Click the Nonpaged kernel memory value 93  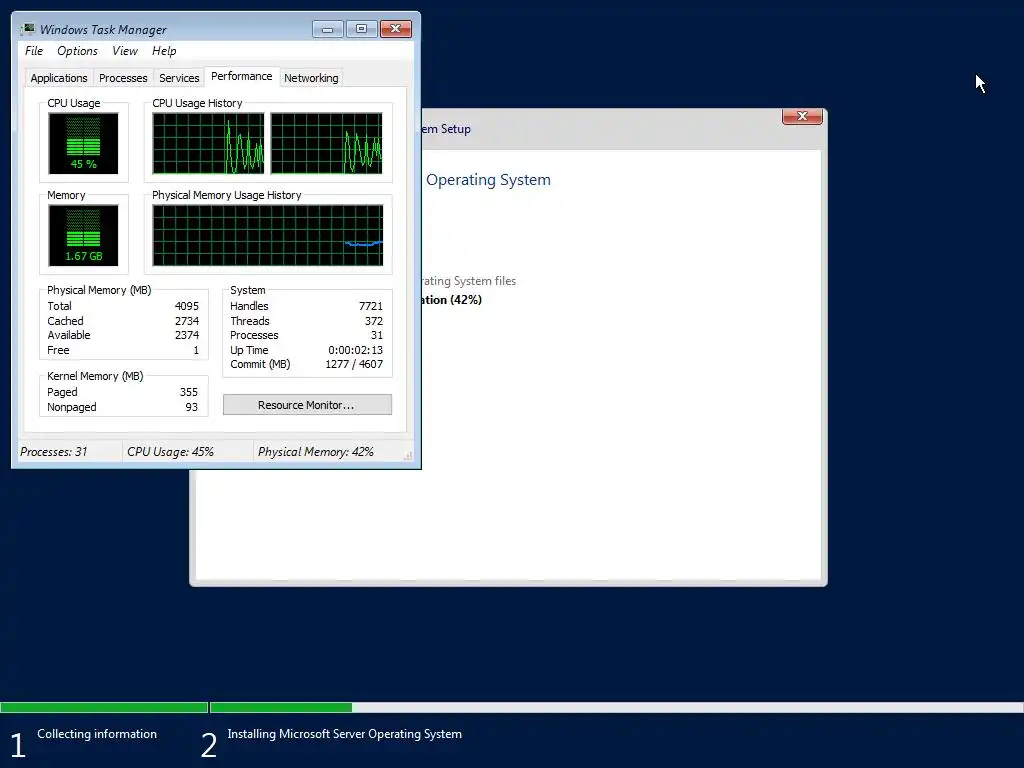[191, 408]
